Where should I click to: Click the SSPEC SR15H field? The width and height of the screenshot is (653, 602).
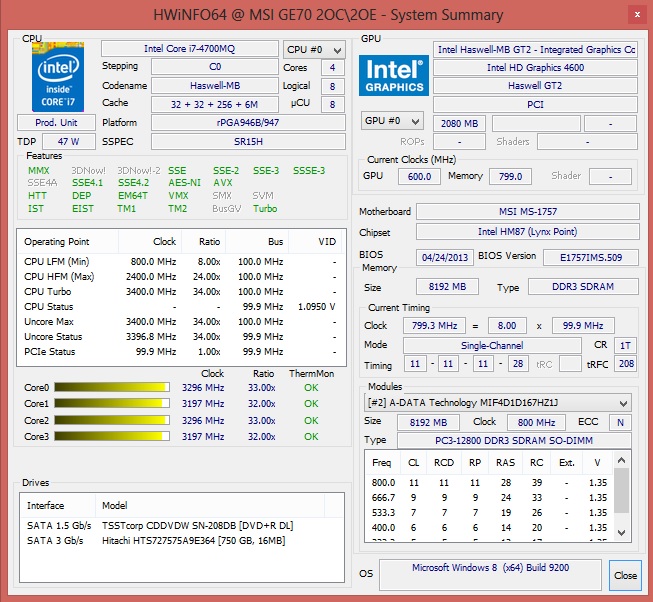(248, 142)
